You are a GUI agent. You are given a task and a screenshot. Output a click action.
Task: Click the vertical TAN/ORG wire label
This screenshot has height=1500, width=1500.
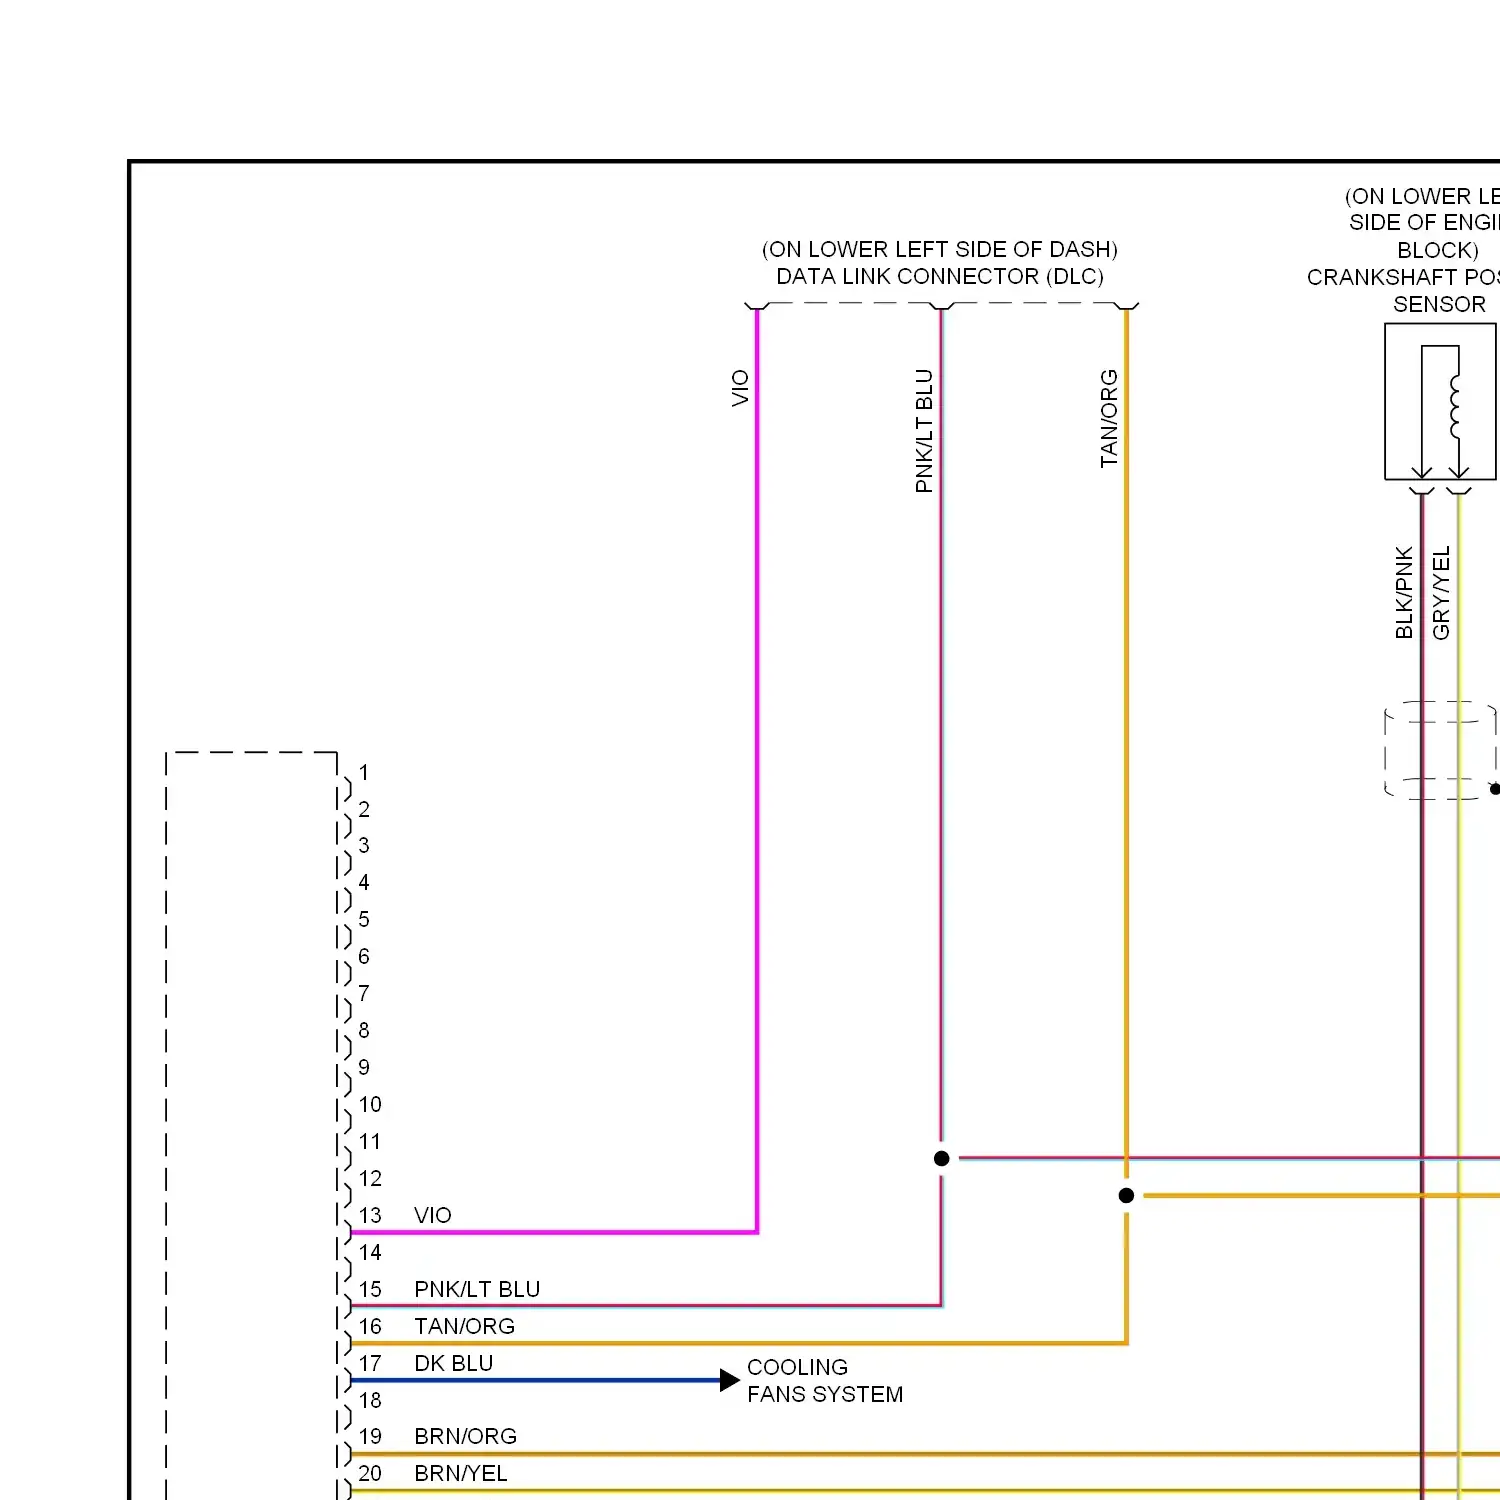tap(1109, 418)
